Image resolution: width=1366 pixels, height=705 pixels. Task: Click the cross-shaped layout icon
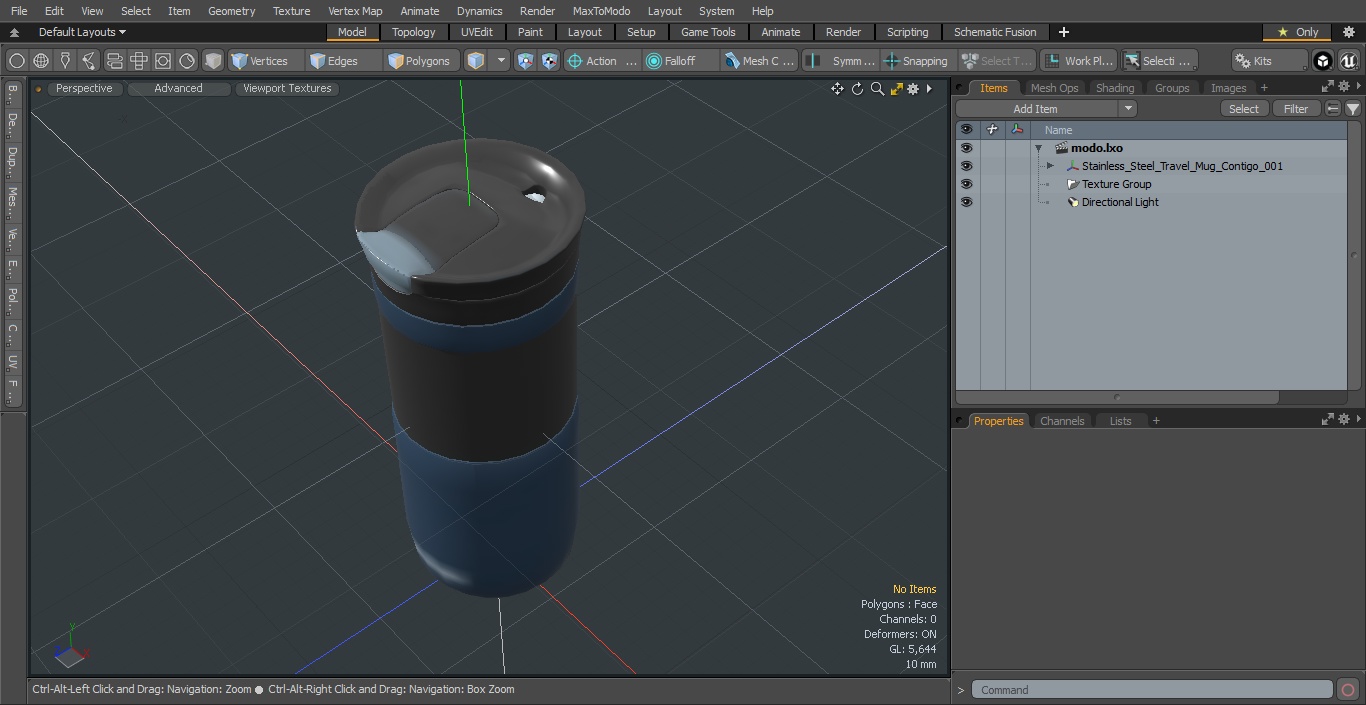(x=139, y=61)
